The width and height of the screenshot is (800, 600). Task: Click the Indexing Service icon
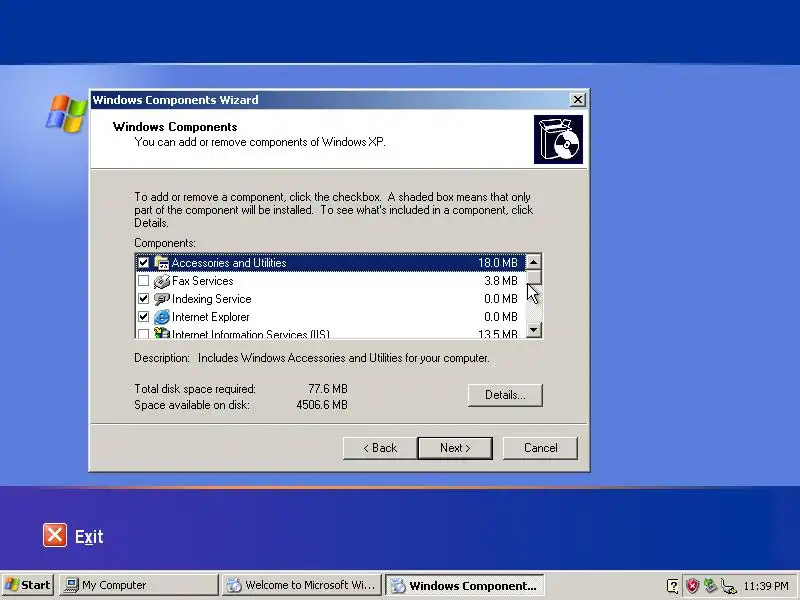pos(161,299)
